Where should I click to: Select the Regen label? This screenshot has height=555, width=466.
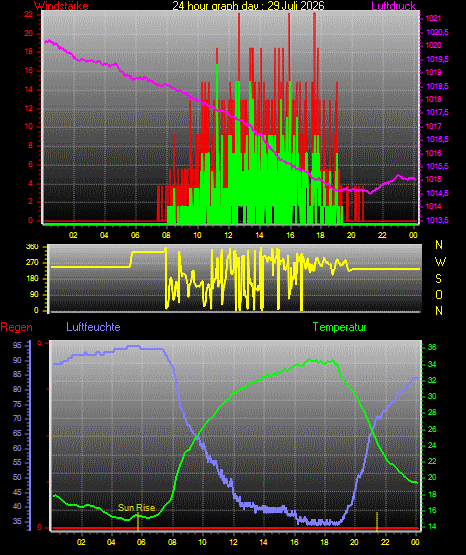pyautogui.click(x=16, y=327)
